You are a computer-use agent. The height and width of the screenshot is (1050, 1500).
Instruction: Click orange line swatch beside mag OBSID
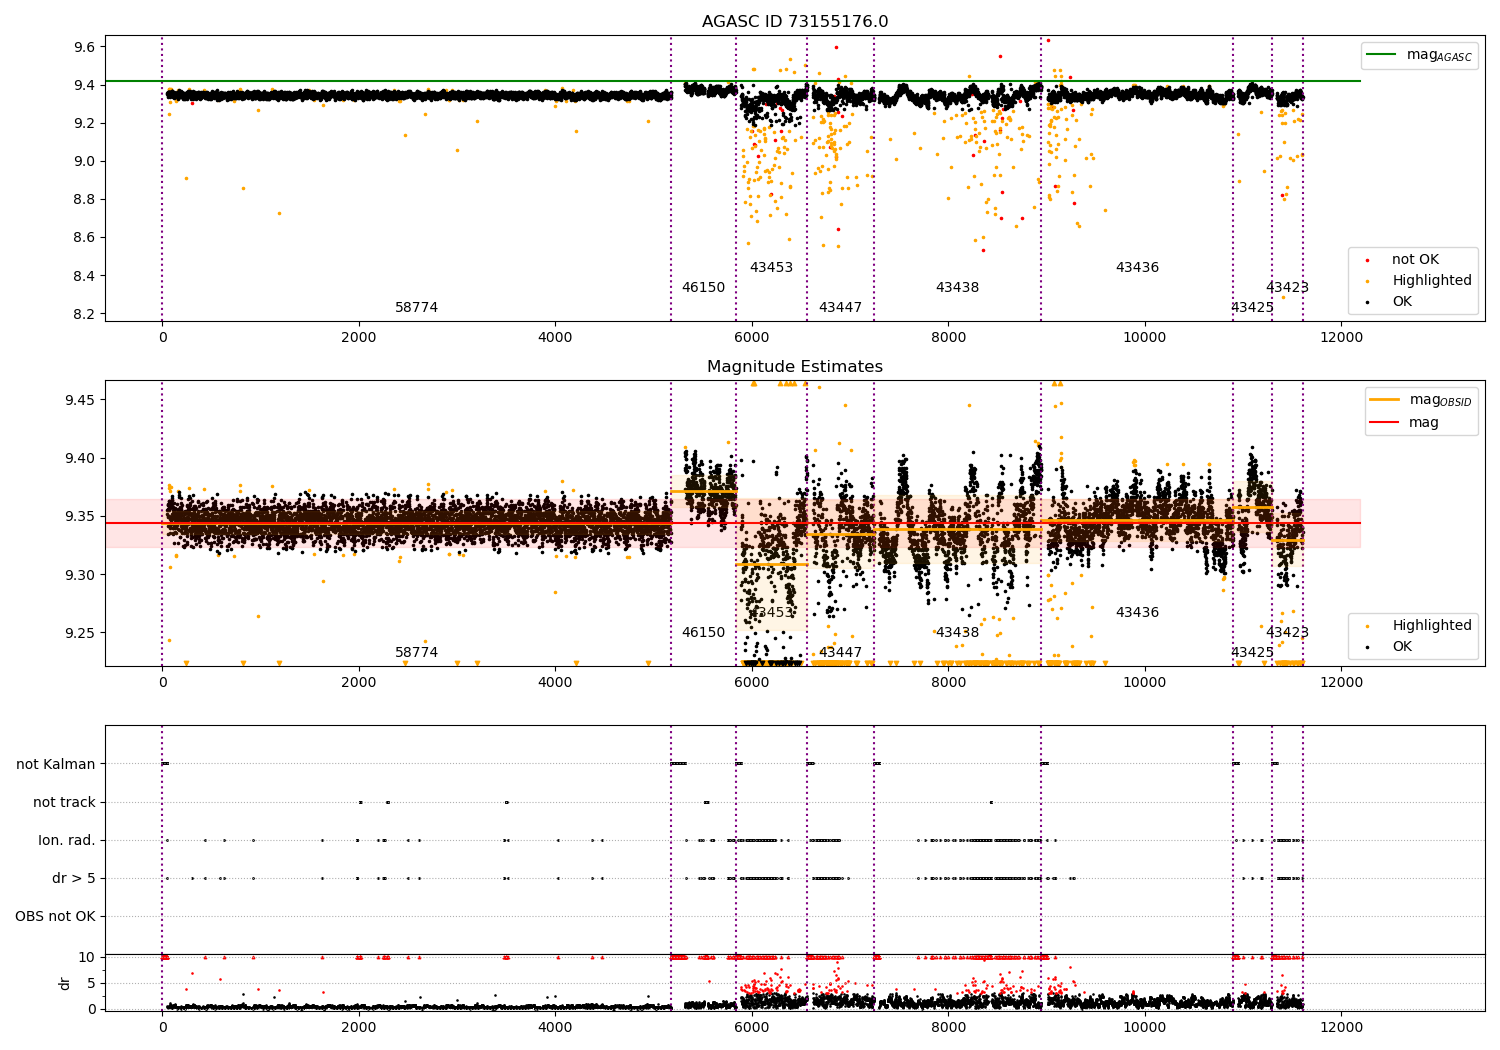(x=1385, y=399)
